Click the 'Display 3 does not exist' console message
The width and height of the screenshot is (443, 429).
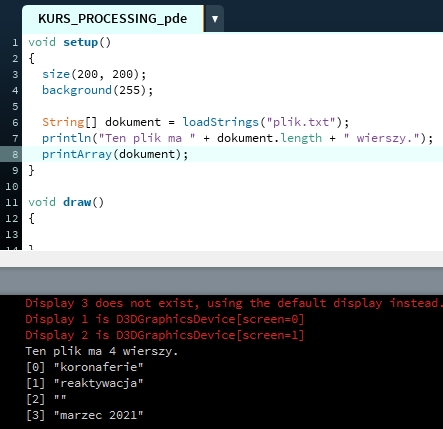tap(234, 303)
